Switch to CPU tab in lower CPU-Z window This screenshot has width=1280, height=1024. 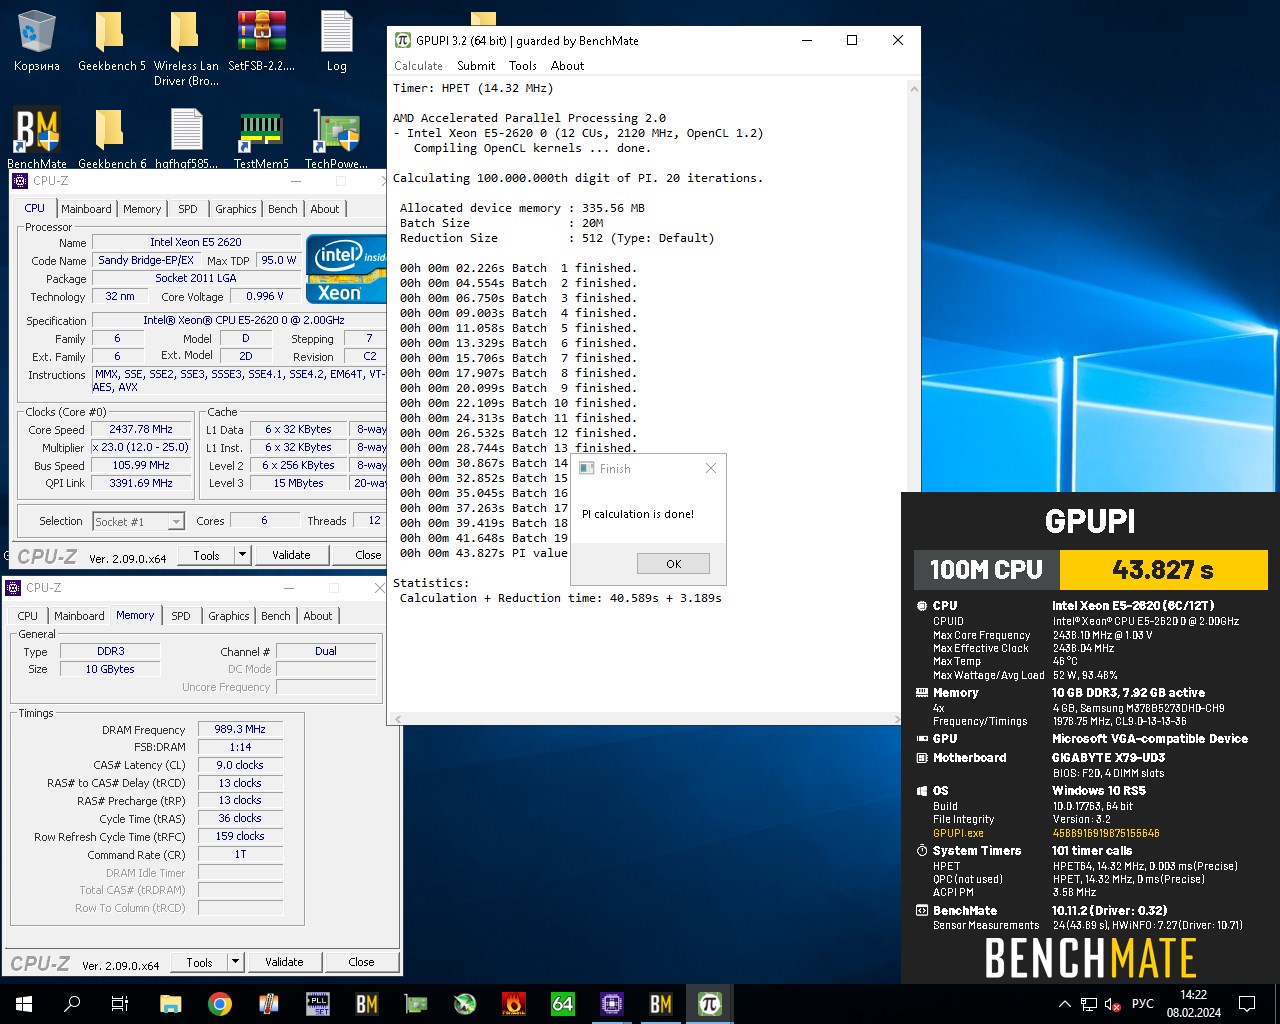point(28,616)
